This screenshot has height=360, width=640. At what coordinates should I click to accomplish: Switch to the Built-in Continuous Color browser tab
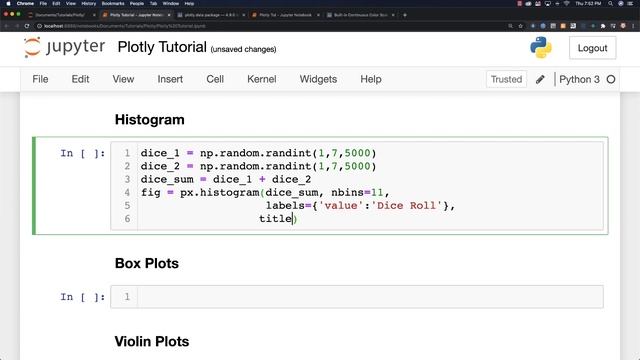point(360,15)
